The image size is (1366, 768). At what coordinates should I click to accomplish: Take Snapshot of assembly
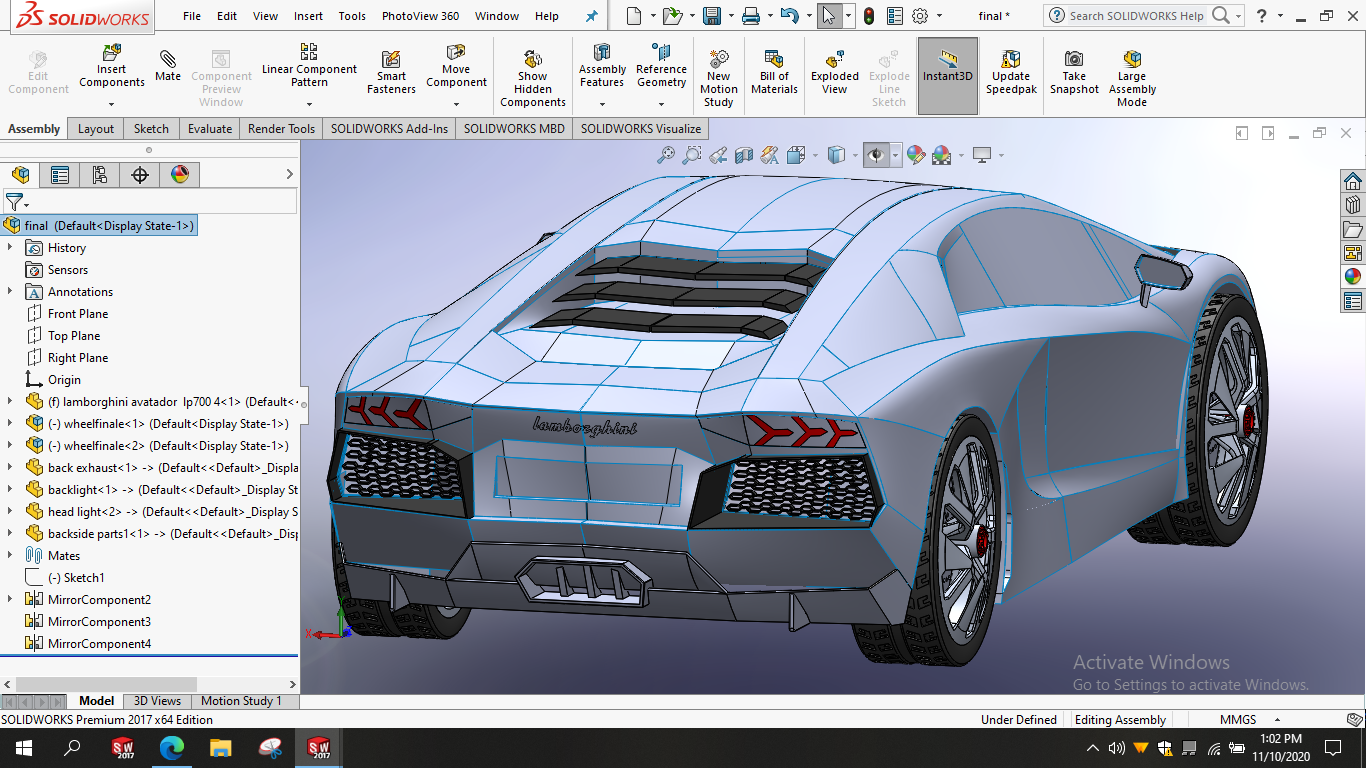point(1074,72)
